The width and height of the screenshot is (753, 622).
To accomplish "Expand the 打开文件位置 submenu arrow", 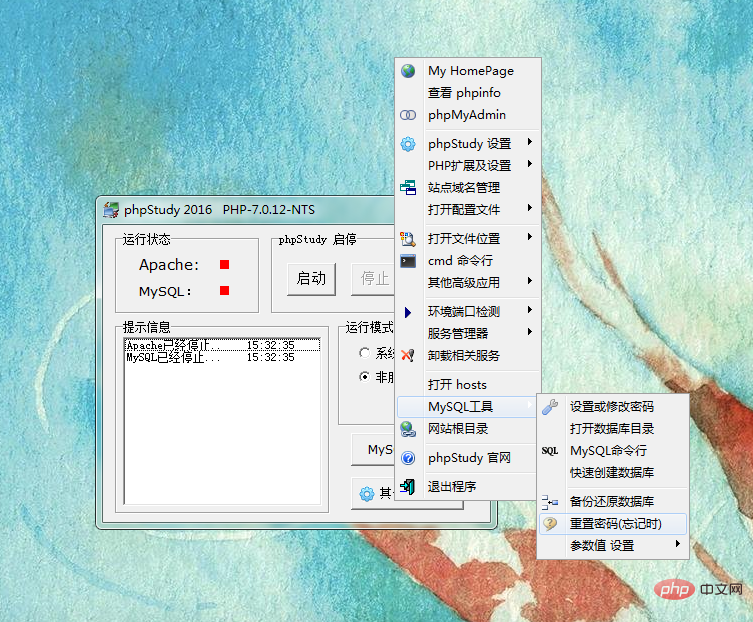I will pyautogui.click(x=530, y=237).
